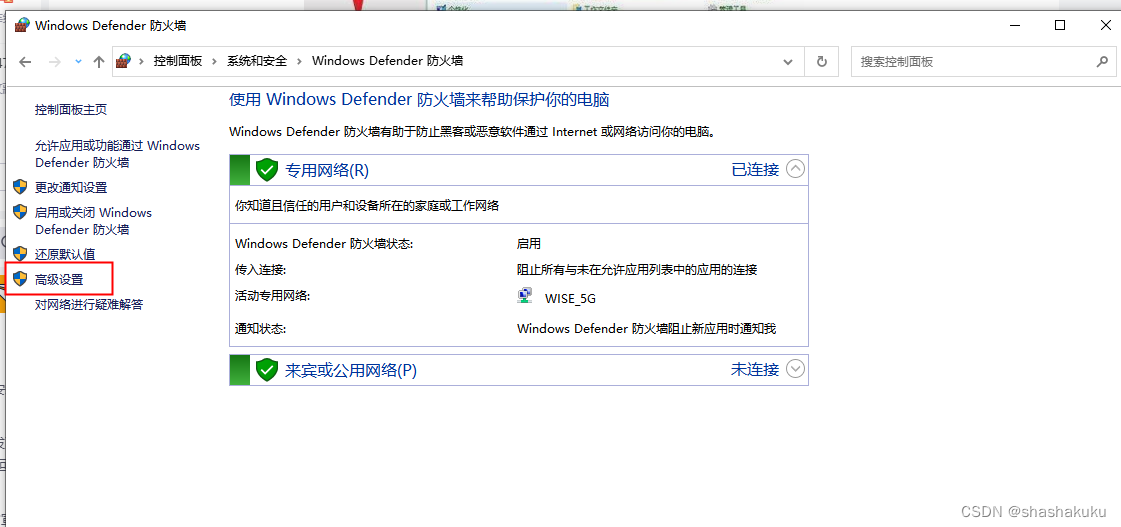Click the 专用网络(R) section heading
The height and width of the screenshot is (527, 1121).
[327, 170]
